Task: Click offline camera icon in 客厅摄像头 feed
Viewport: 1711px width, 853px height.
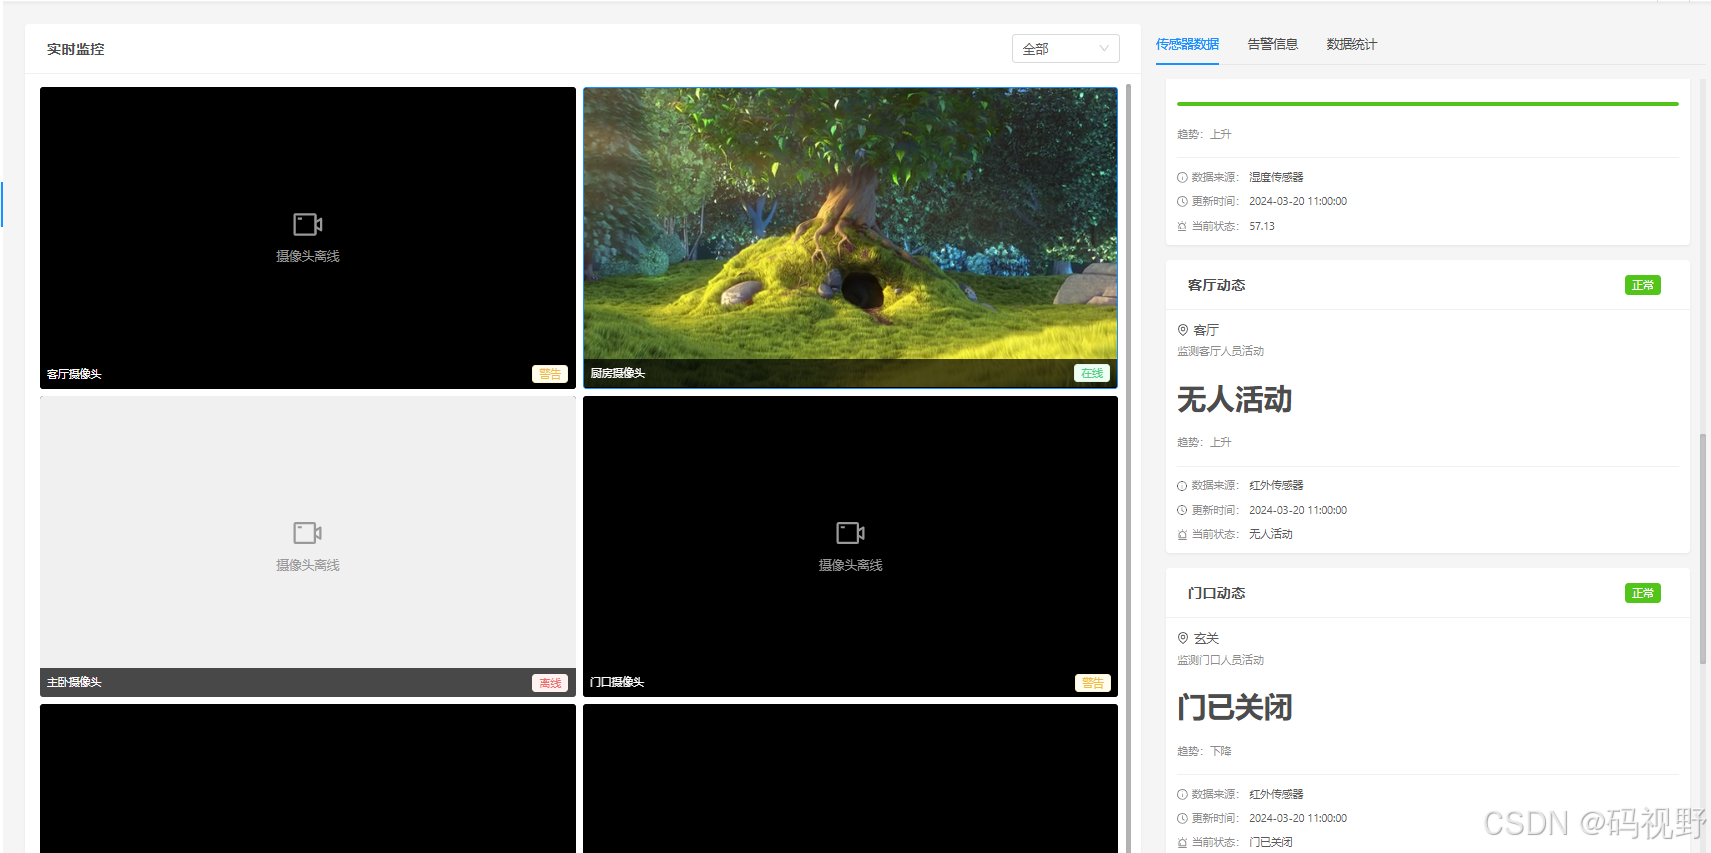Action: (x=307, y=224)
